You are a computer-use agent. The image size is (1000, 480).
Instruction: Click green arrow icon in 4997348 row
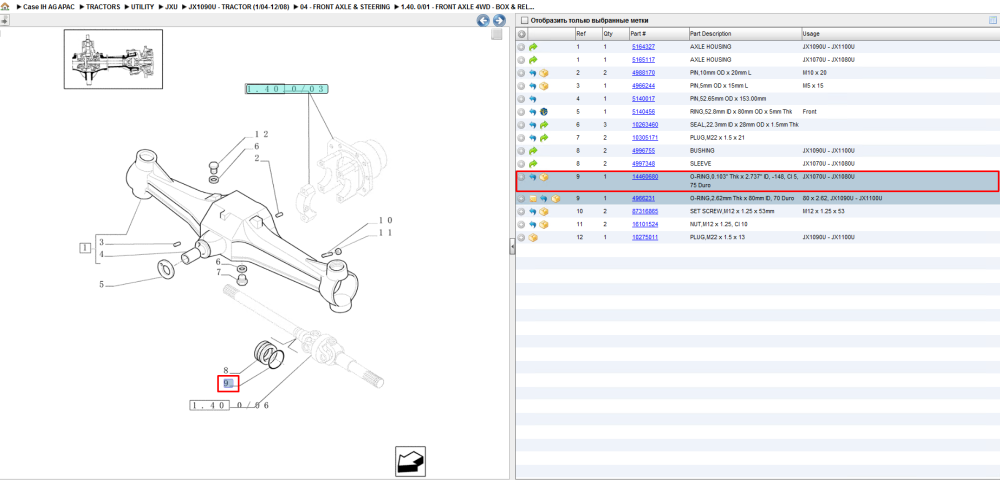[533, 164]
